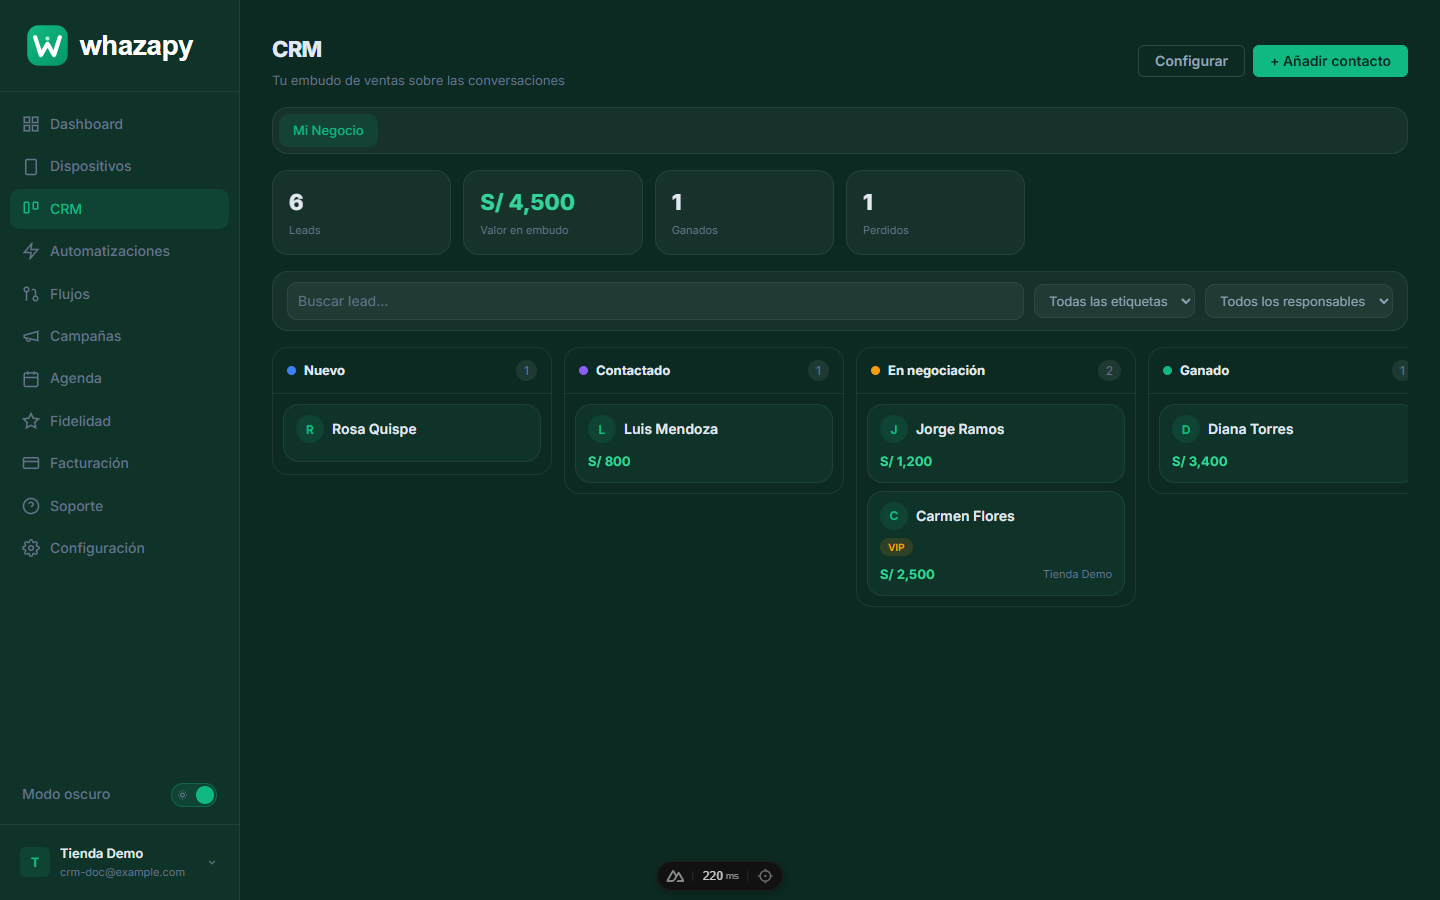Viewport: 1440px width, 900px height.
Task: Click the Nuxt logo in devtools bar
Action: click(x=675, y=876)
